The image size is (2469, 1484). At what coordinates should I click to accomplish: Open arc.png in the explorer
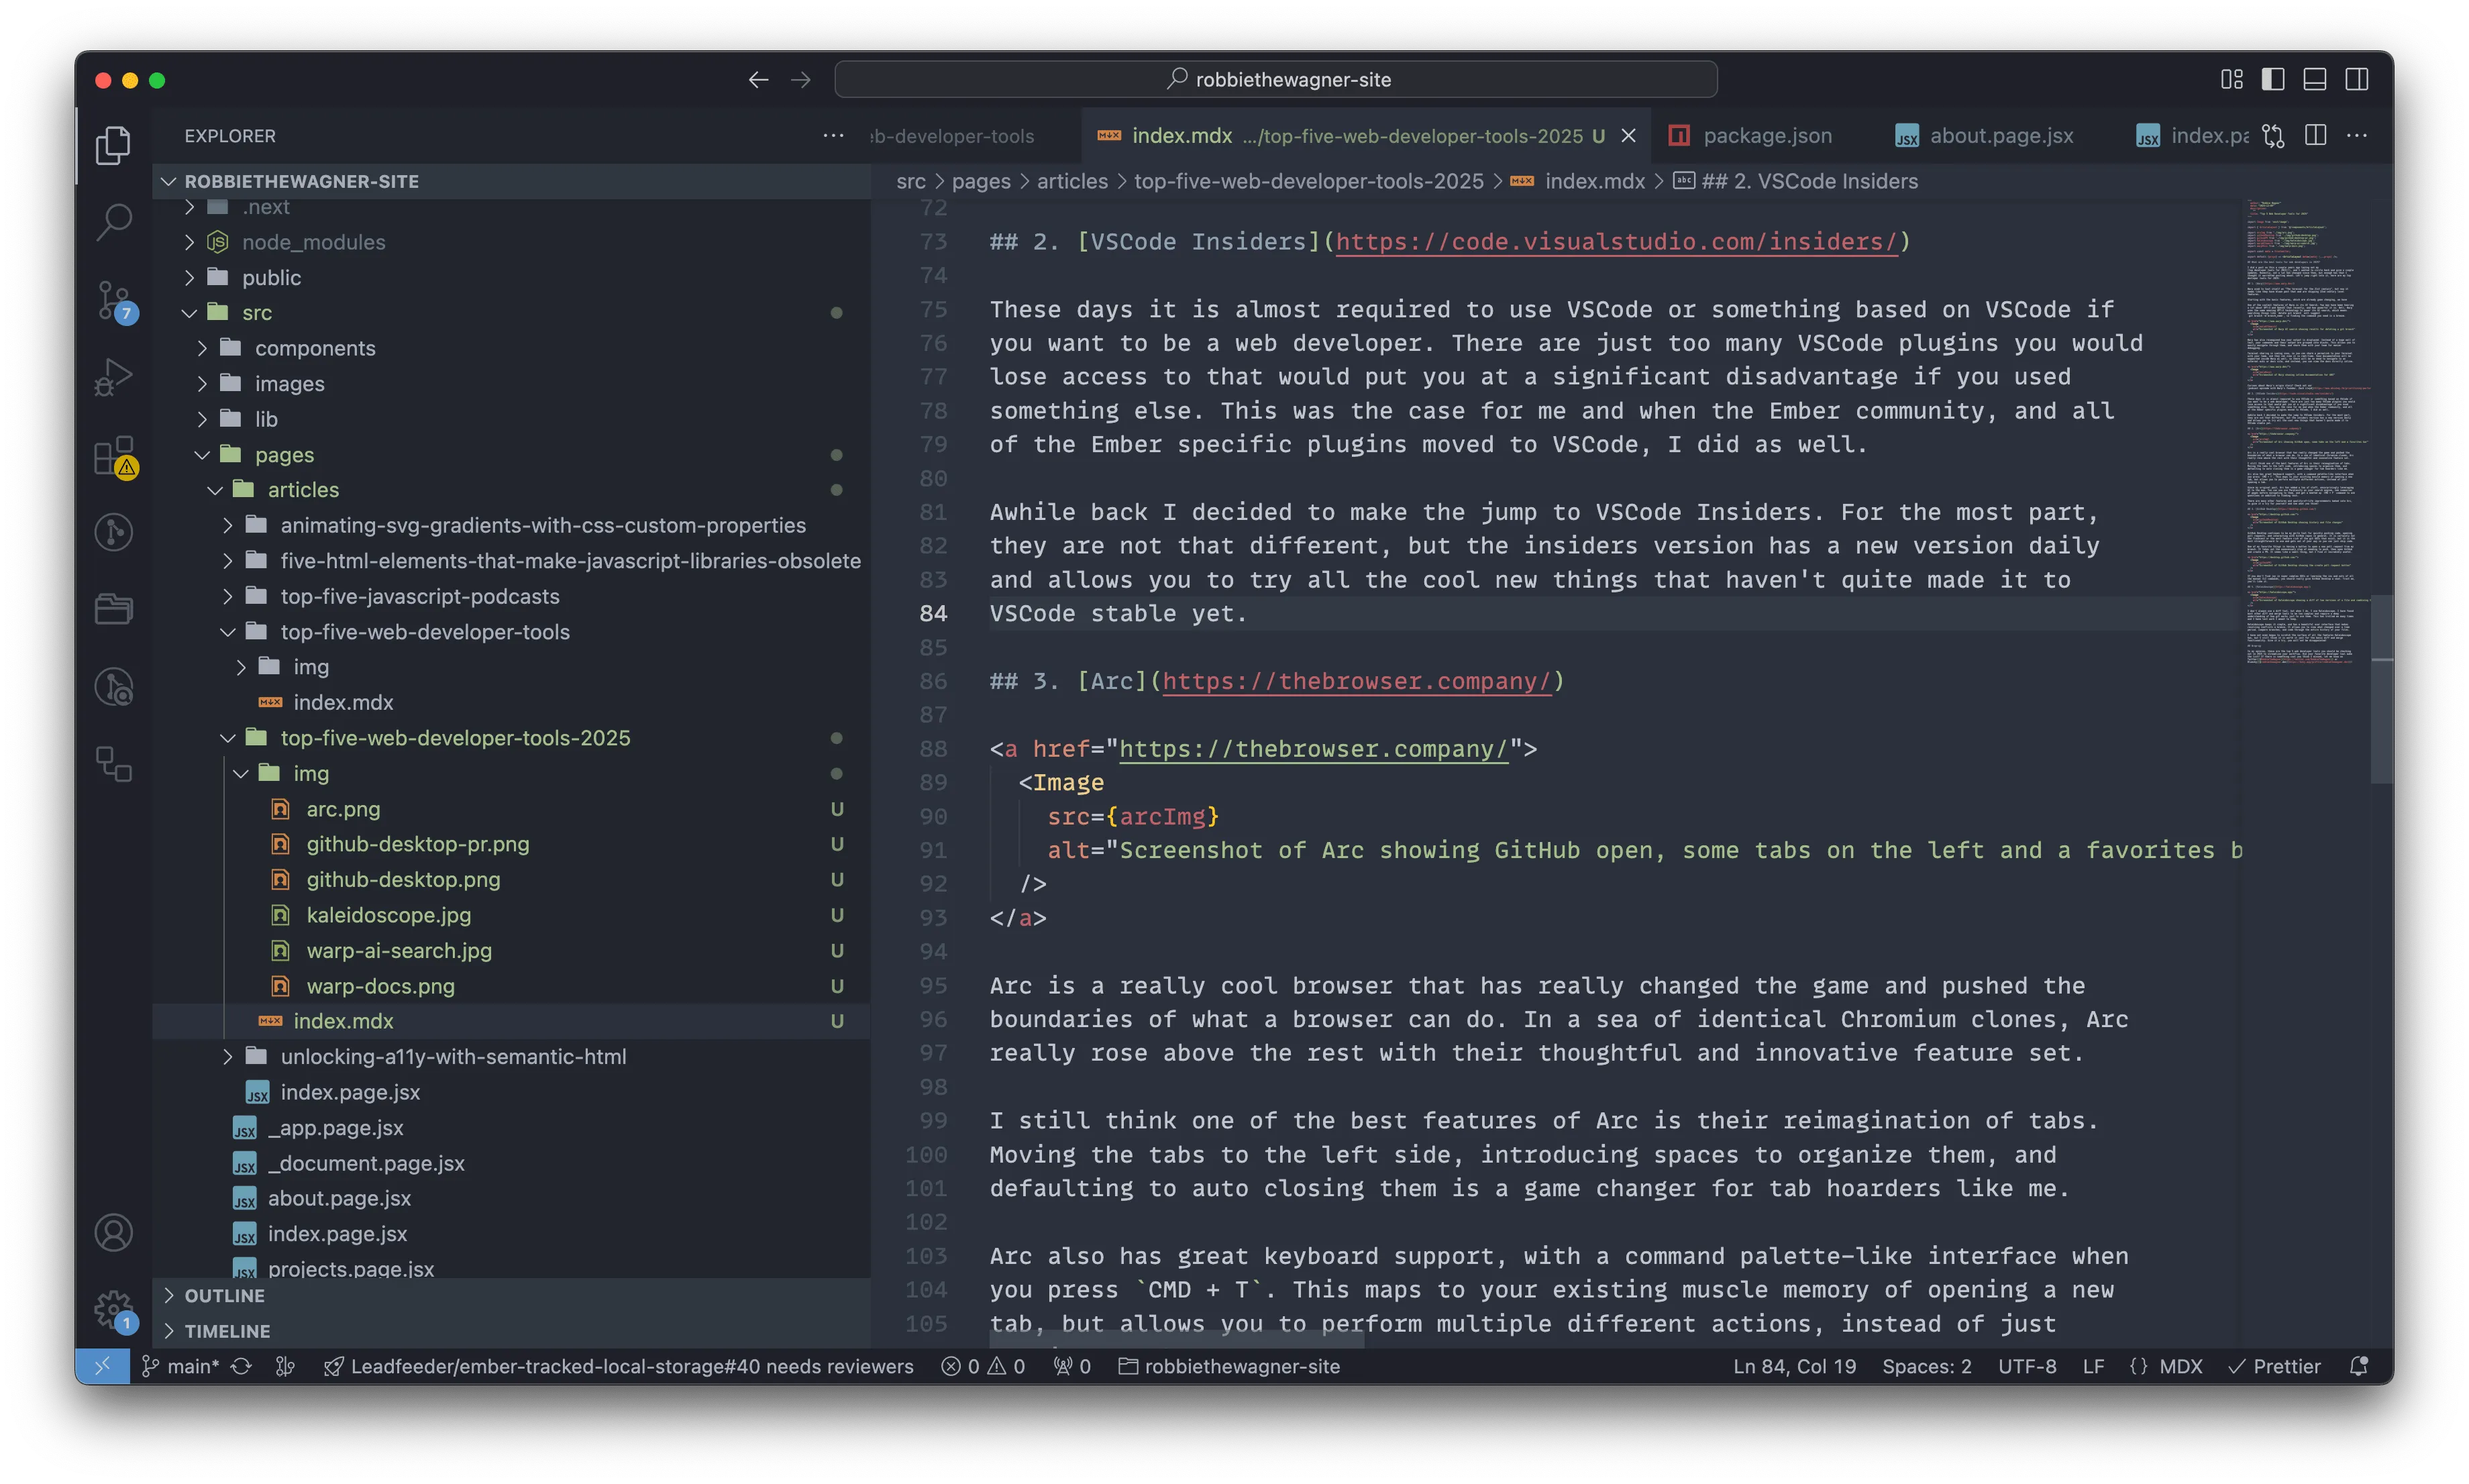[511, 809]
